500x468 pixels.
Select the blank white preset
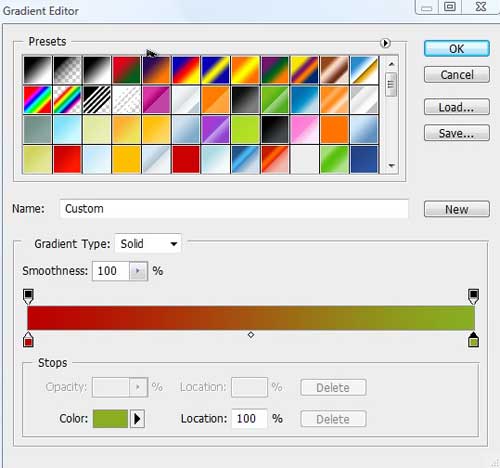click(x=304, y=159)
